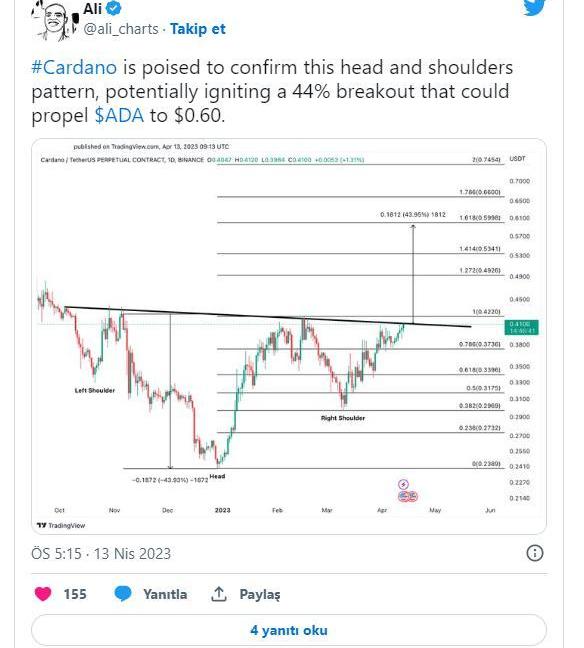Read replies via 4 yanıtı oku
The height and width of the screenshot is (648, 584).
click(289, 630)
